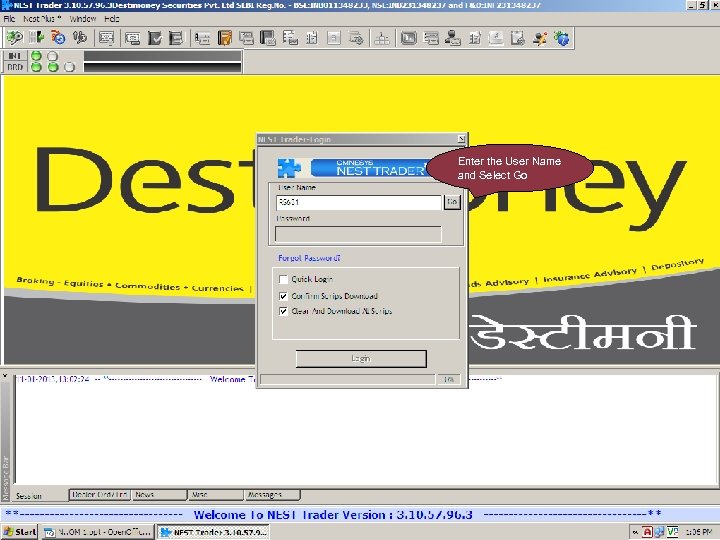Open the File menu
The image size is (720, 540).
(x=9, y=19)
